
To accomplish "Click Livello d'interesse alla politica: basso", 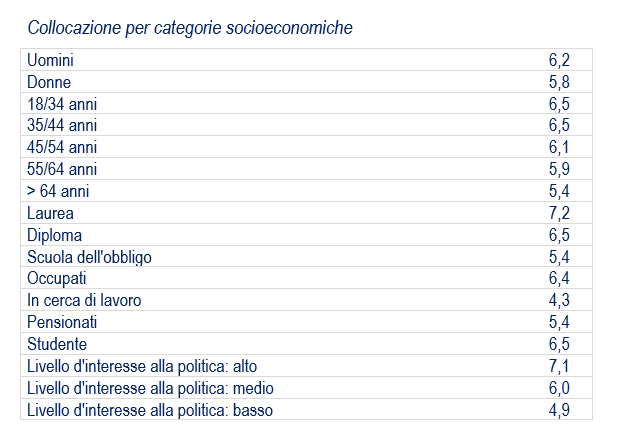I will [x=150, y=410].
